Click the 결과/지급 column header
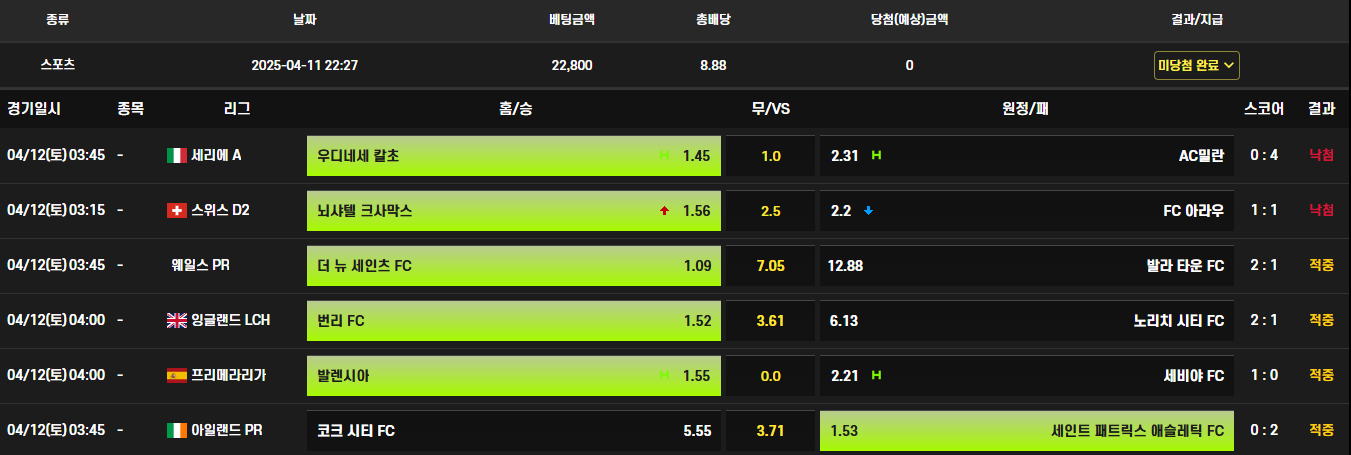Image resolution: width=1351 pixels, height=455 pixels. click(x=1197, y=19)
